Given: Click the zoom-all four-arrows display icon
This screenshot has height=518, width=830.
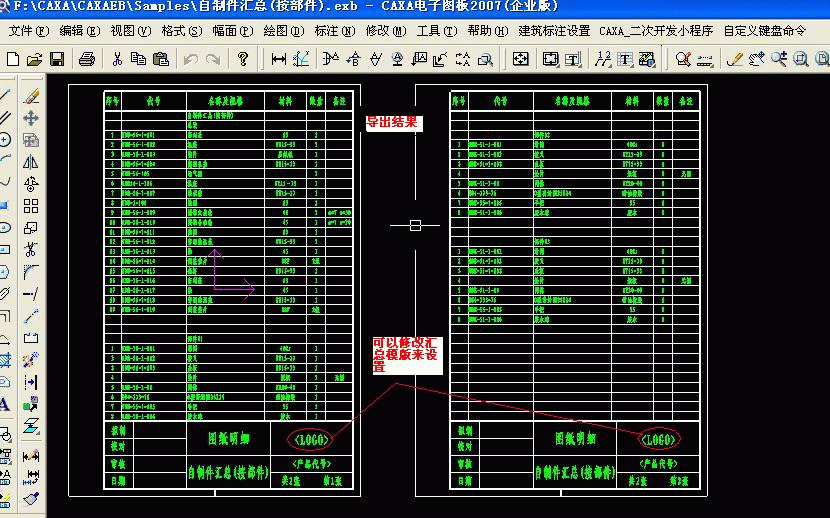Looking at the screenshot, I should (x=520, y=59).
